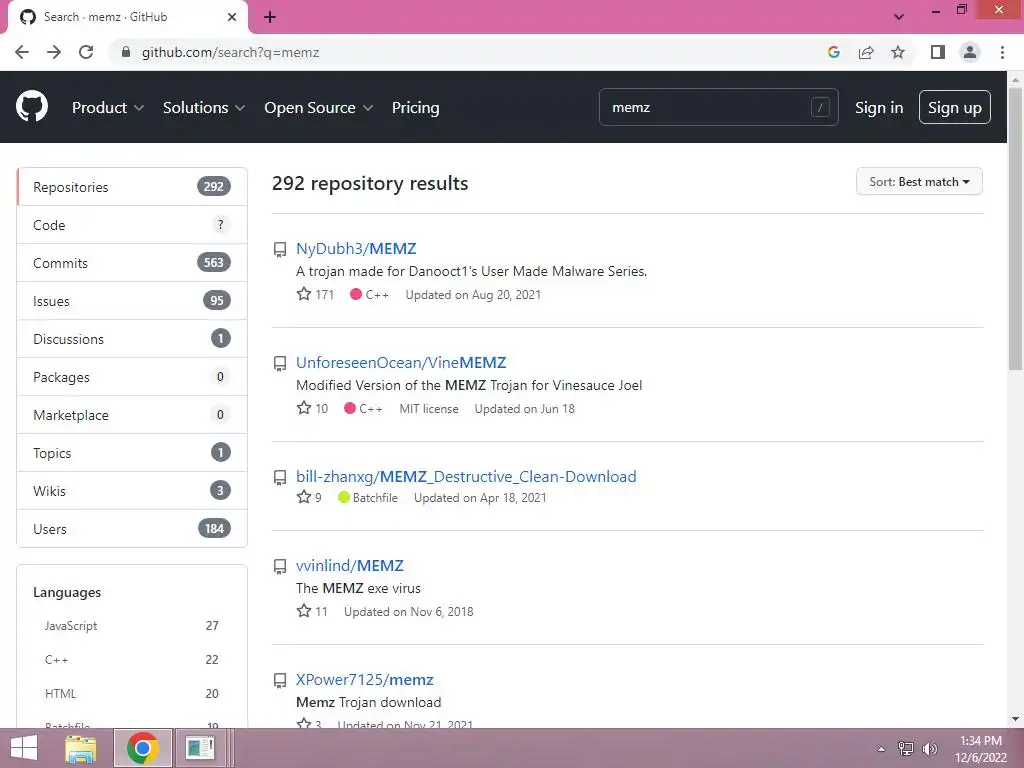The width and height of the screenshot is (1024, 768).
Task: Open Chrome three-dot menu
Action: point(1002,52)
